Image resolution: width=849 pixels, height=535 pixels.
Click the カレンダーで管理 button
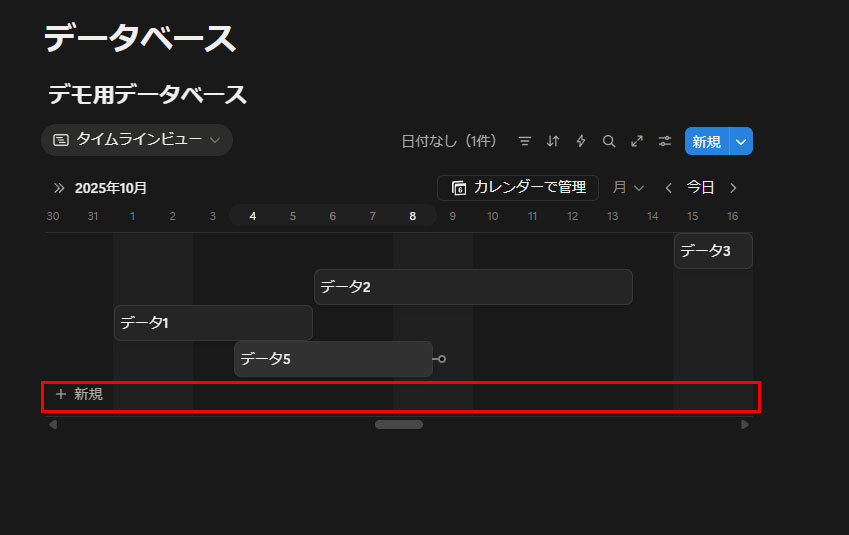(x=518, y=188)
